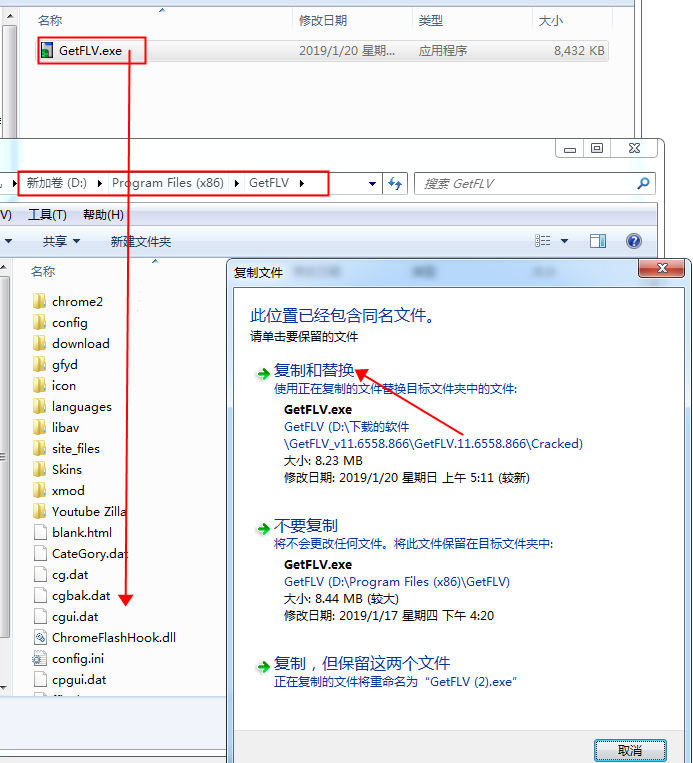Select the libav folder

(56, 427)
